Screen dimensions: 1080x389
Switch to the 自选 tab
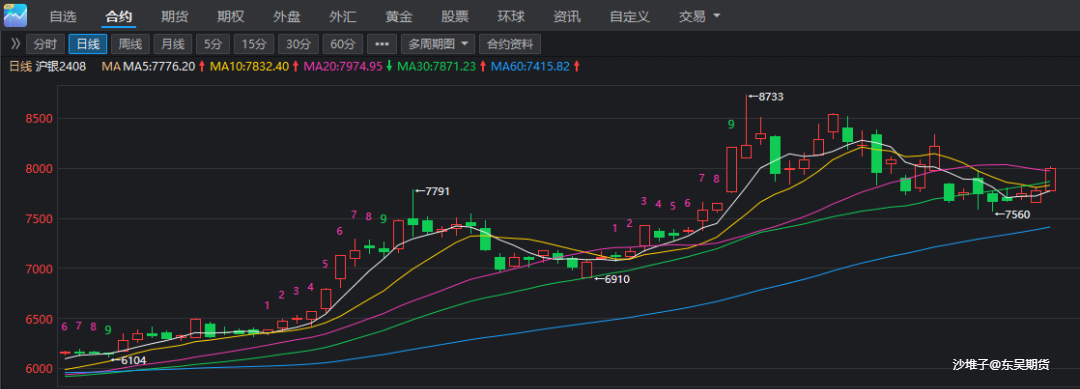coord(63,16)
